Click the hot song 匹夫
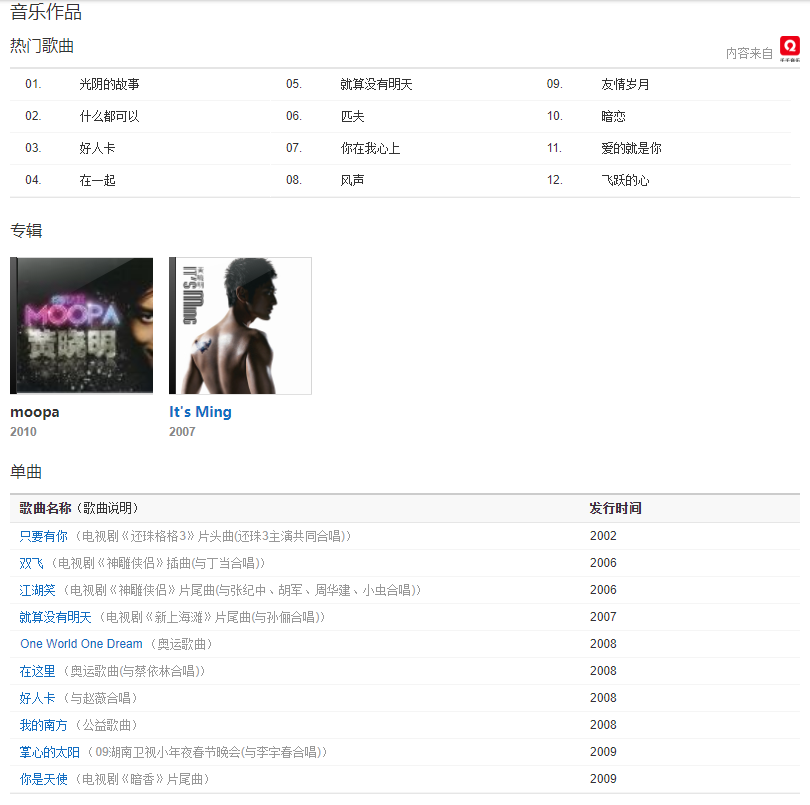This screenshot has height=805, width=810. pos(352,116)
